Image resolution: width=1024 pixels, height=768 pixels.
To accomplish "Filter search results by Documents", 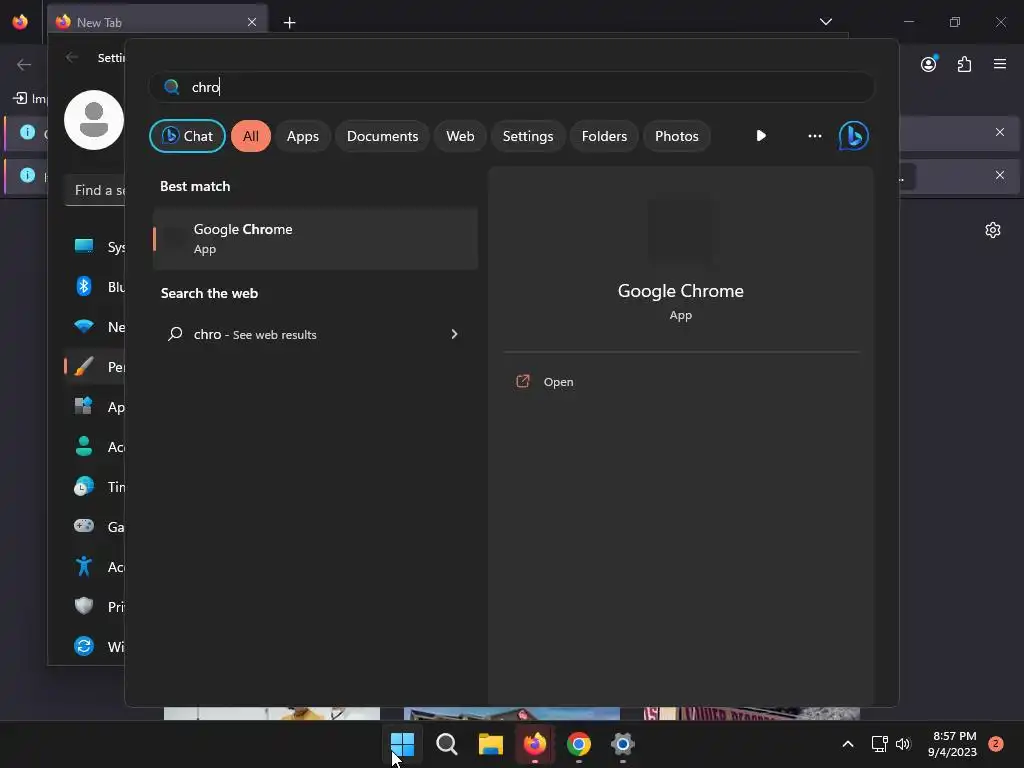I will [382, 136].
